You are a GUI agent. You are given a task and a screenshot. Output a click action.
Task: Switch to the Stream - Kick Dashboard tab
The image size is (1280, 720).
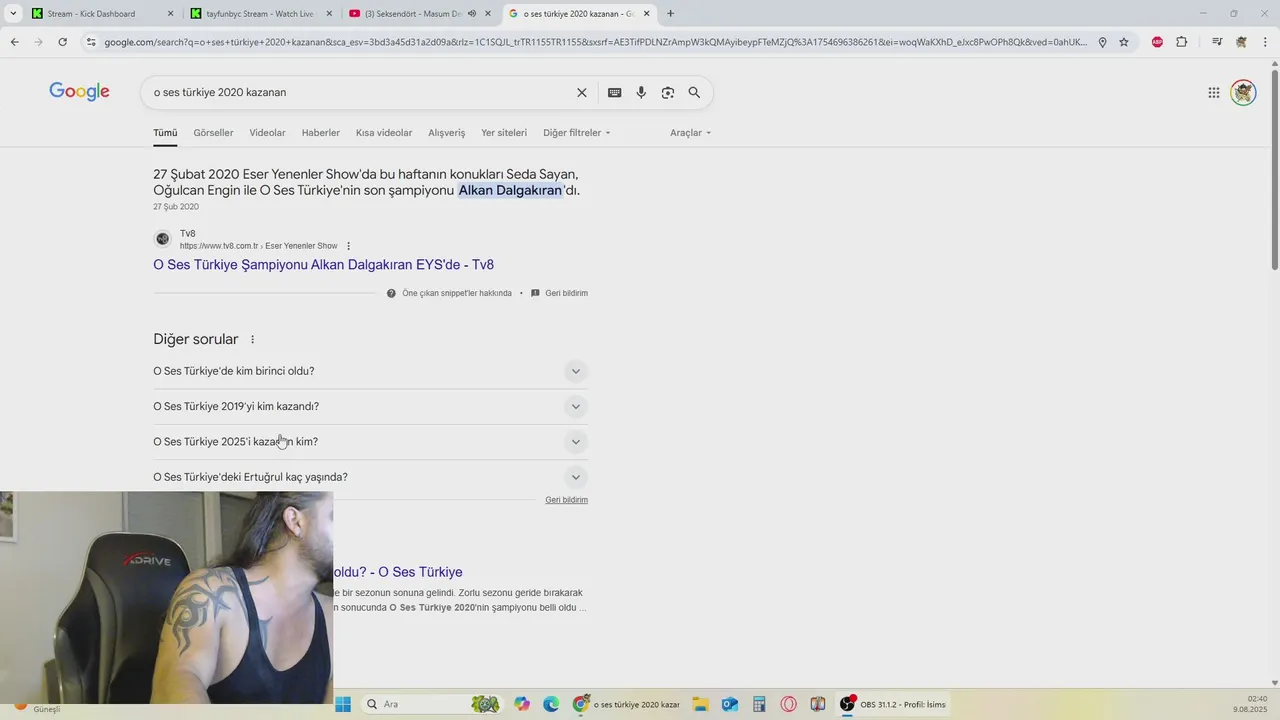pyautogui.click(x=92, y=14)
